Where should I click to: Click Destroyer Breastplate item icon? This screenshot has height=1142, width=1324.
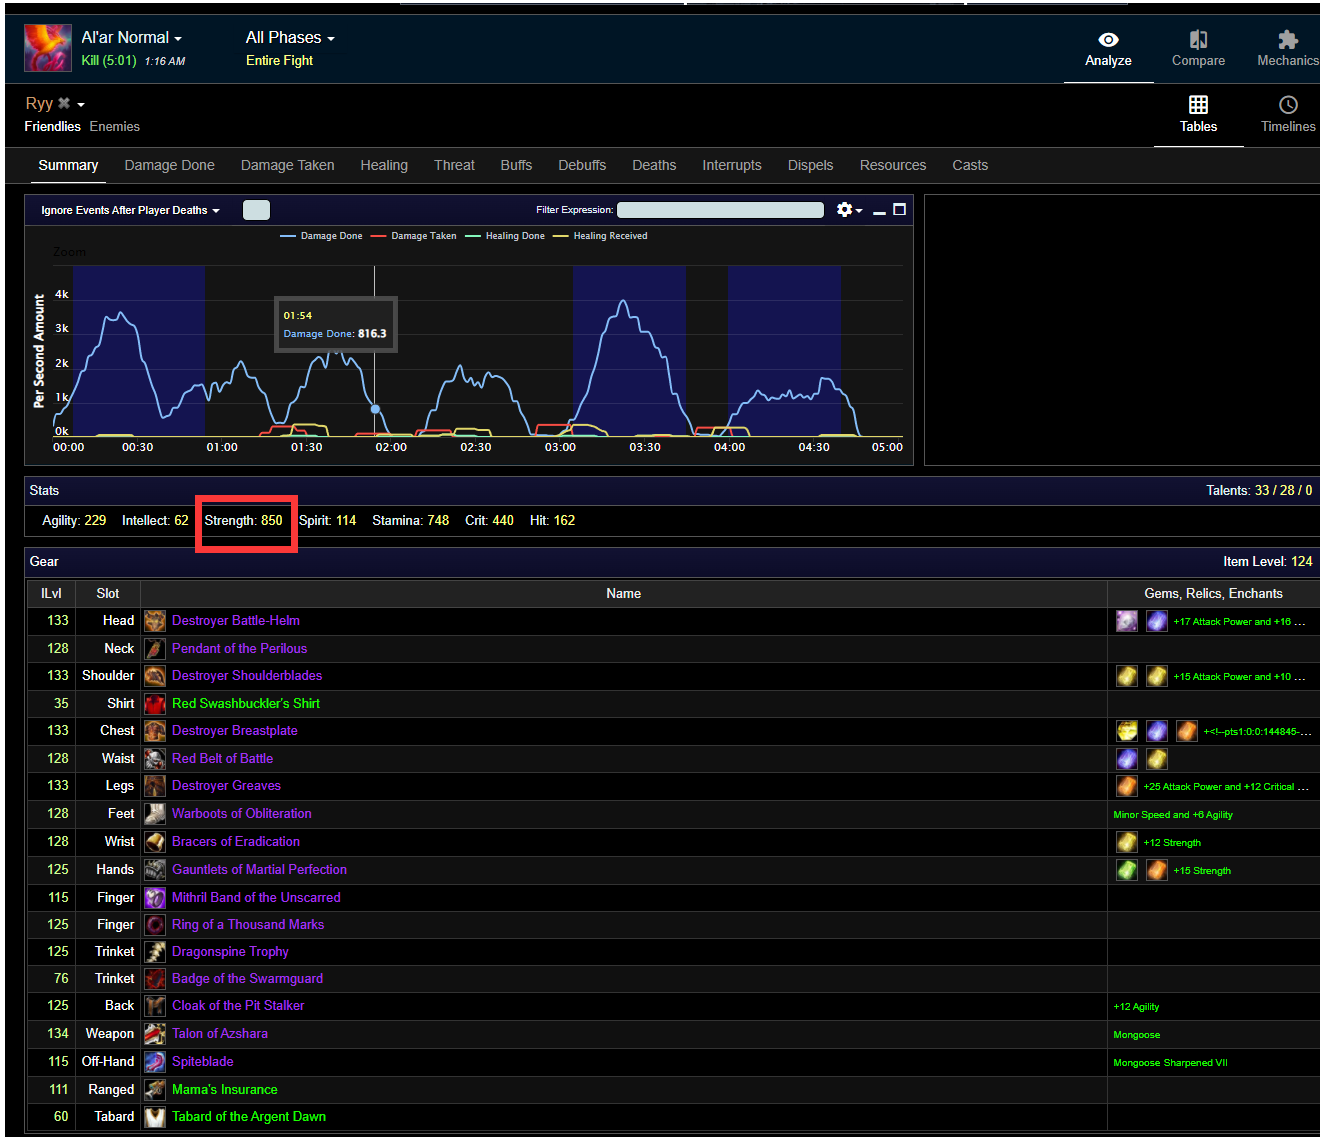coord(155,731)
